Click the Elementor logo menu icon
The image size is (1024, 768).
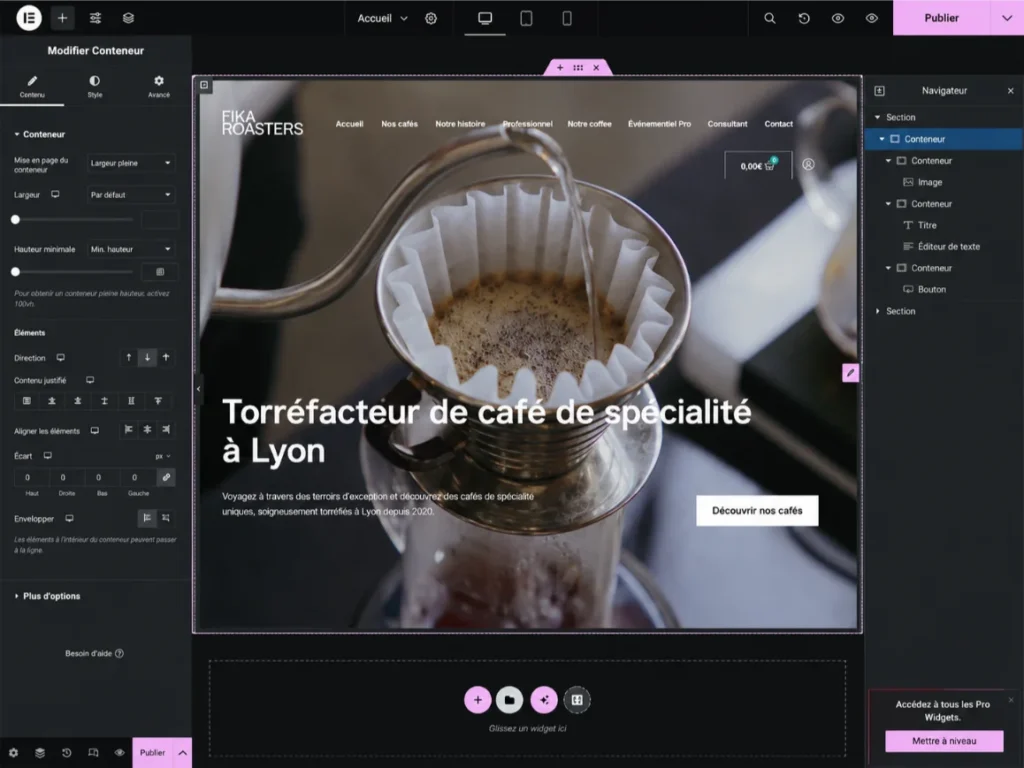point(29,18)
